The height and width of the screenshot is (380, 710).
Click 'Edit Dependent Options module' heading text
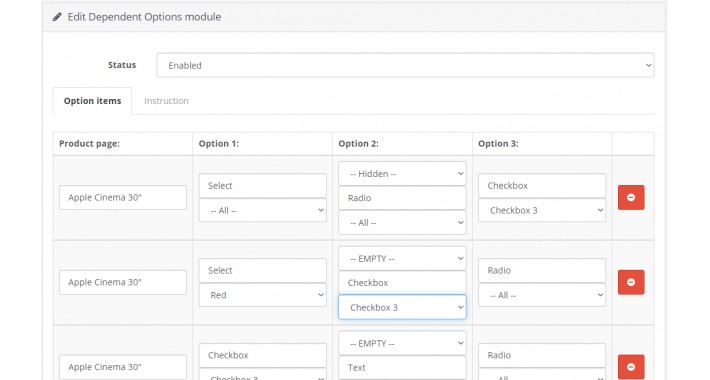pos(144,17)
